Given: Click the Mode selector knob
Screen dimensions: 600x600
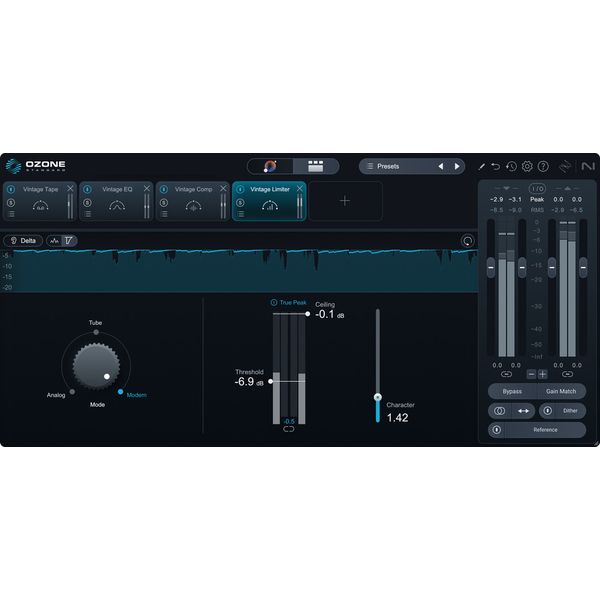Looking at the screenshot, I should tap(96, 366).
